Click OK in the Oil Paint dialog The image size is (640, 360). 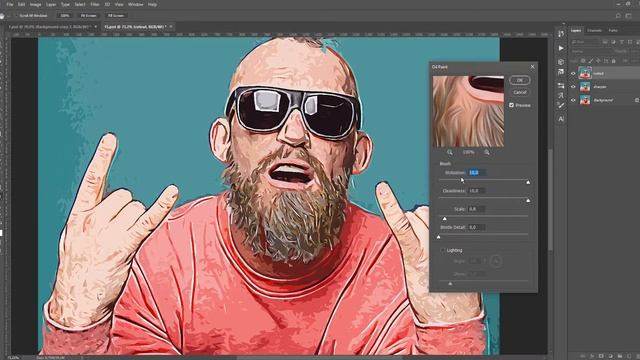[520, 80]
